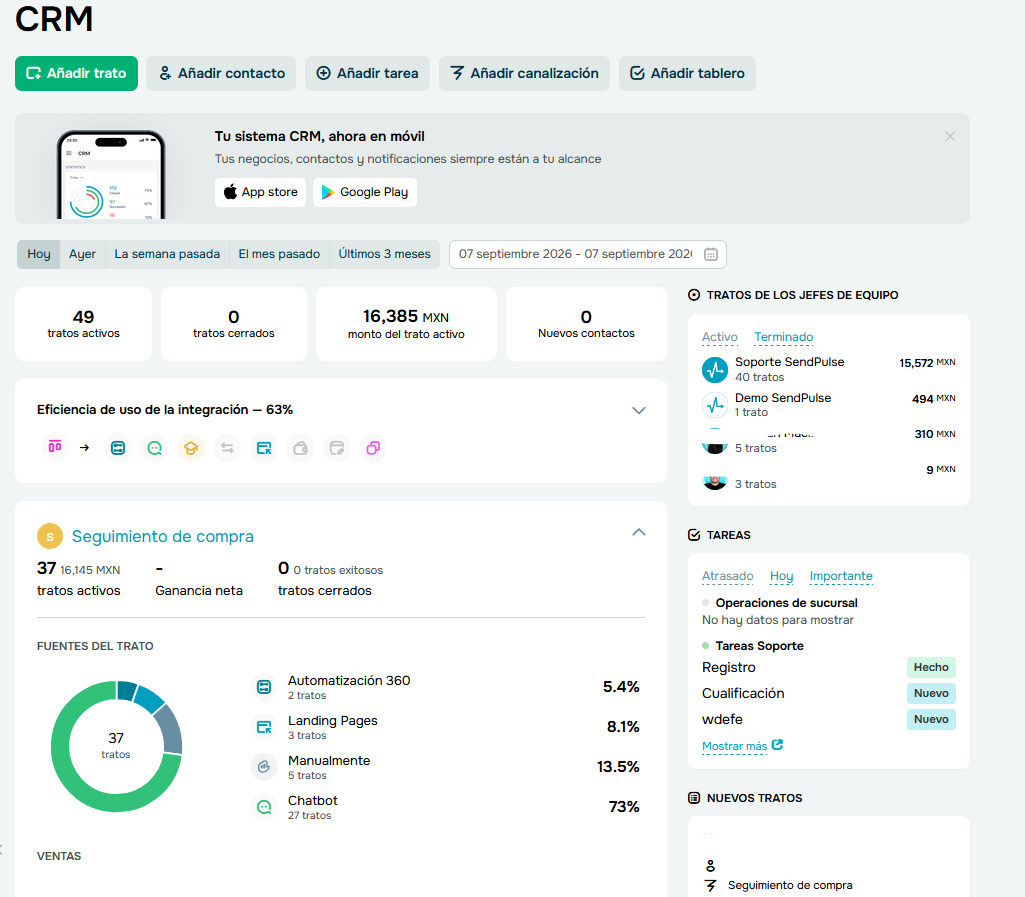Select the Hoy date filter
This screenshot has width=1025, height=897.
(x=39, y=254)
